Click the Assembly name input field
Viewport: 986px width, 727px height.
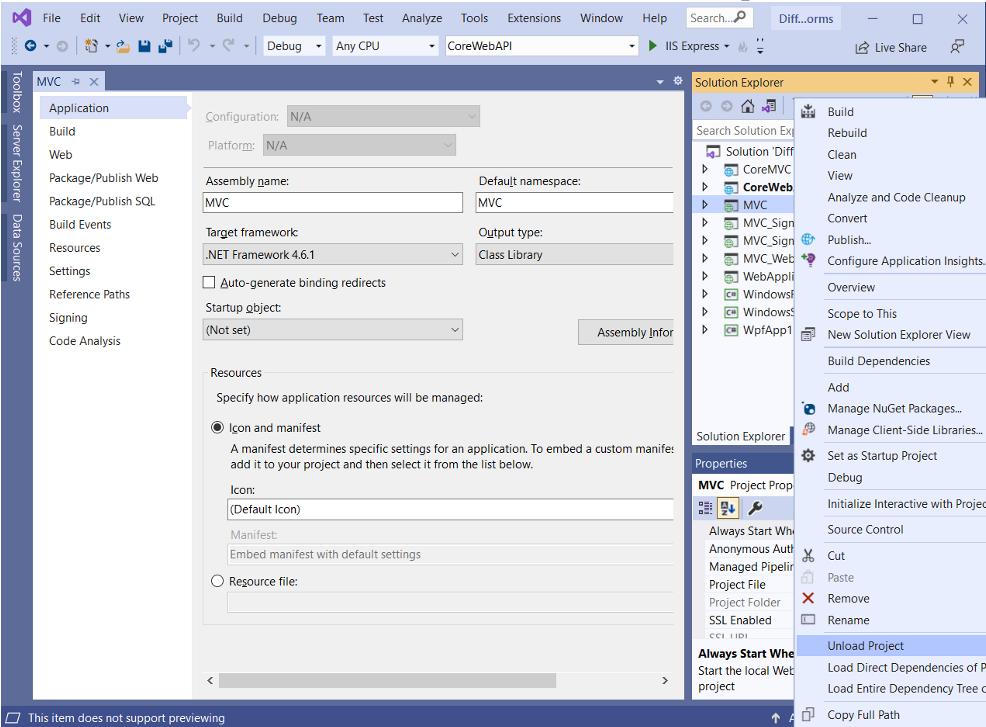tap(333, 203)
